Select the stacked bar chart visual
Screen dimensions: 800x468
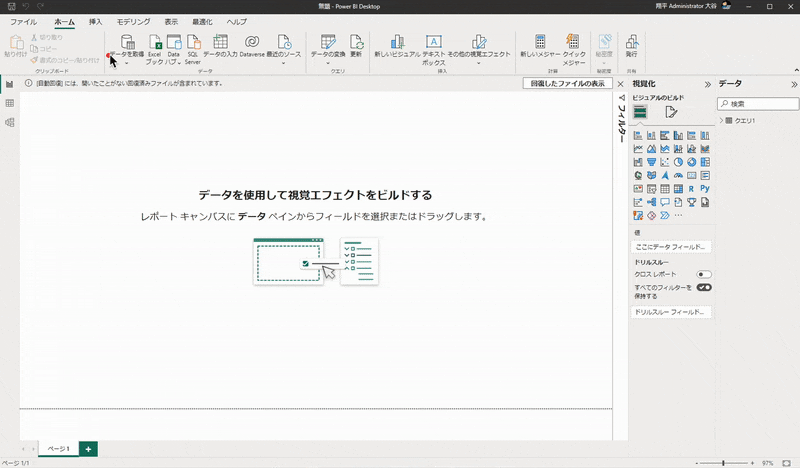(x=638, y=136)
